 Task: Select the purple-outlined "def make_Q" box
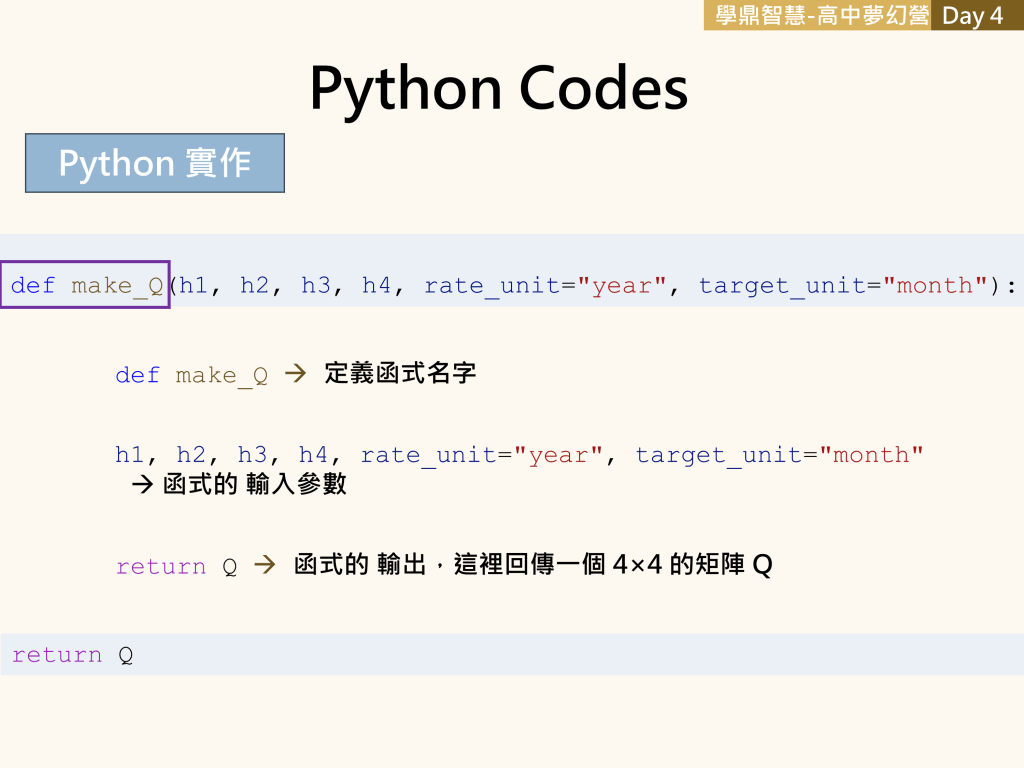86,285
